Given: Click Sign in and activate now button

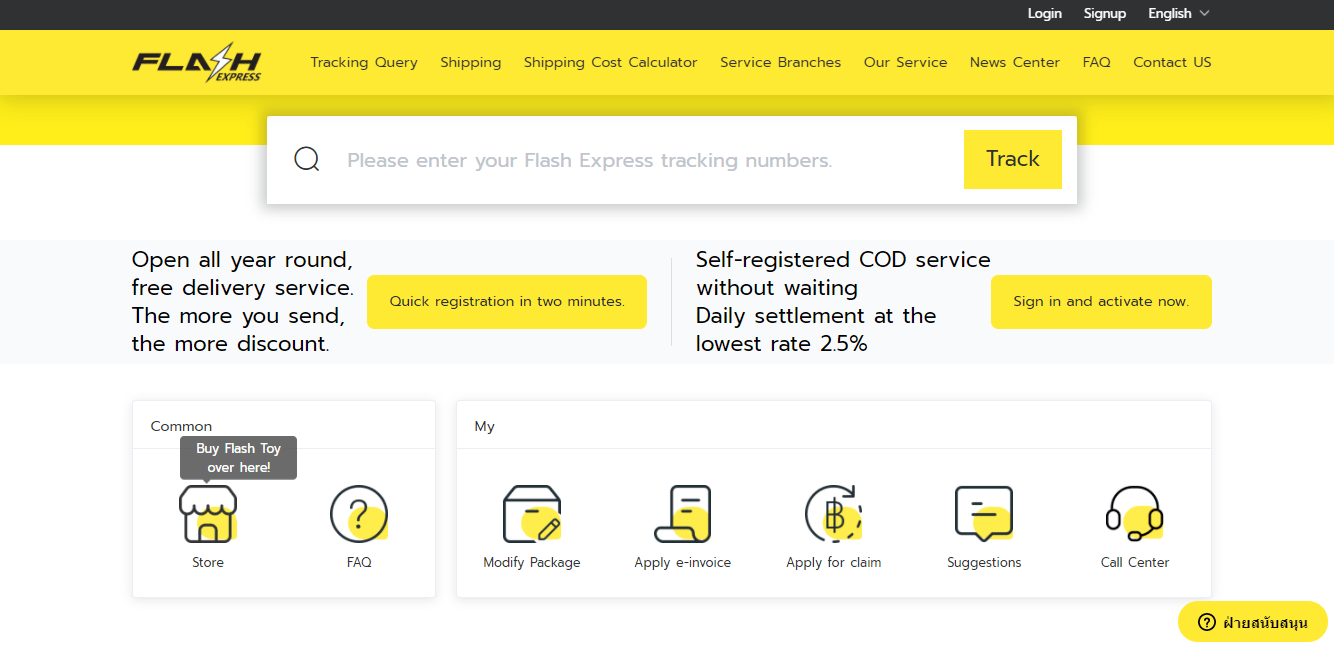Looking at the screenshot, I should [1101, 302].
